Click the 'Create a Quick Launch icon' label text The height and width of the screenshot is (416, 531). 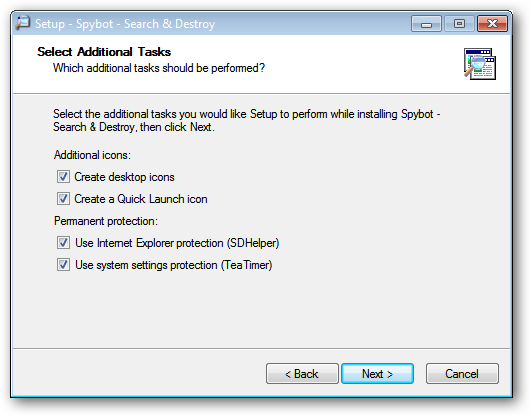click(141, 199)
